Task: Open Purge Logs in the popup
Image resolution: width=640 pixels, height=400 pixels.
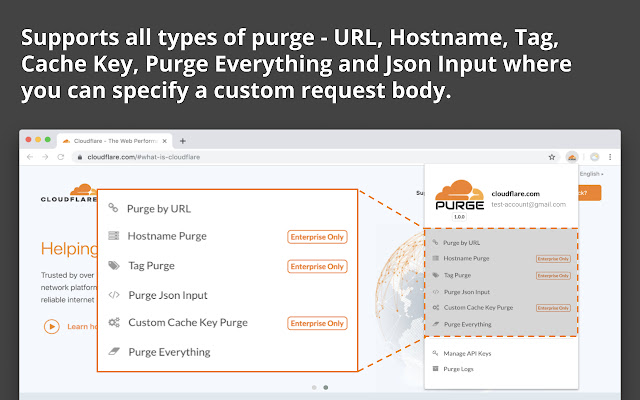Action: tap(458, 369)
